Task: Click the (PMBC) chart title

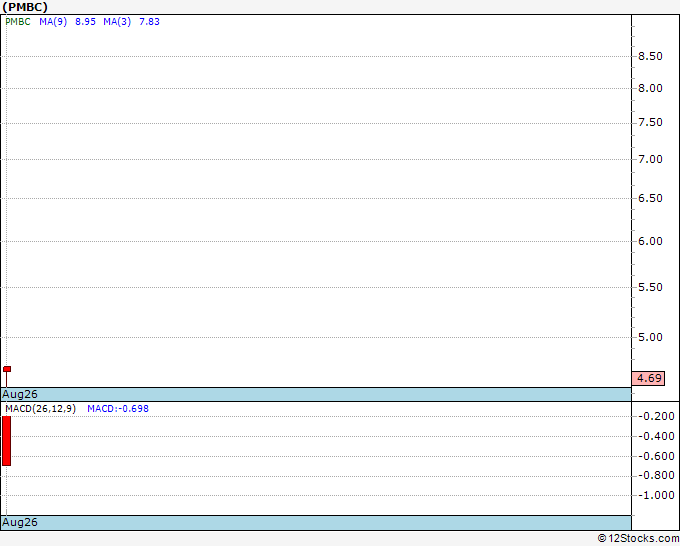Action: 25,7
